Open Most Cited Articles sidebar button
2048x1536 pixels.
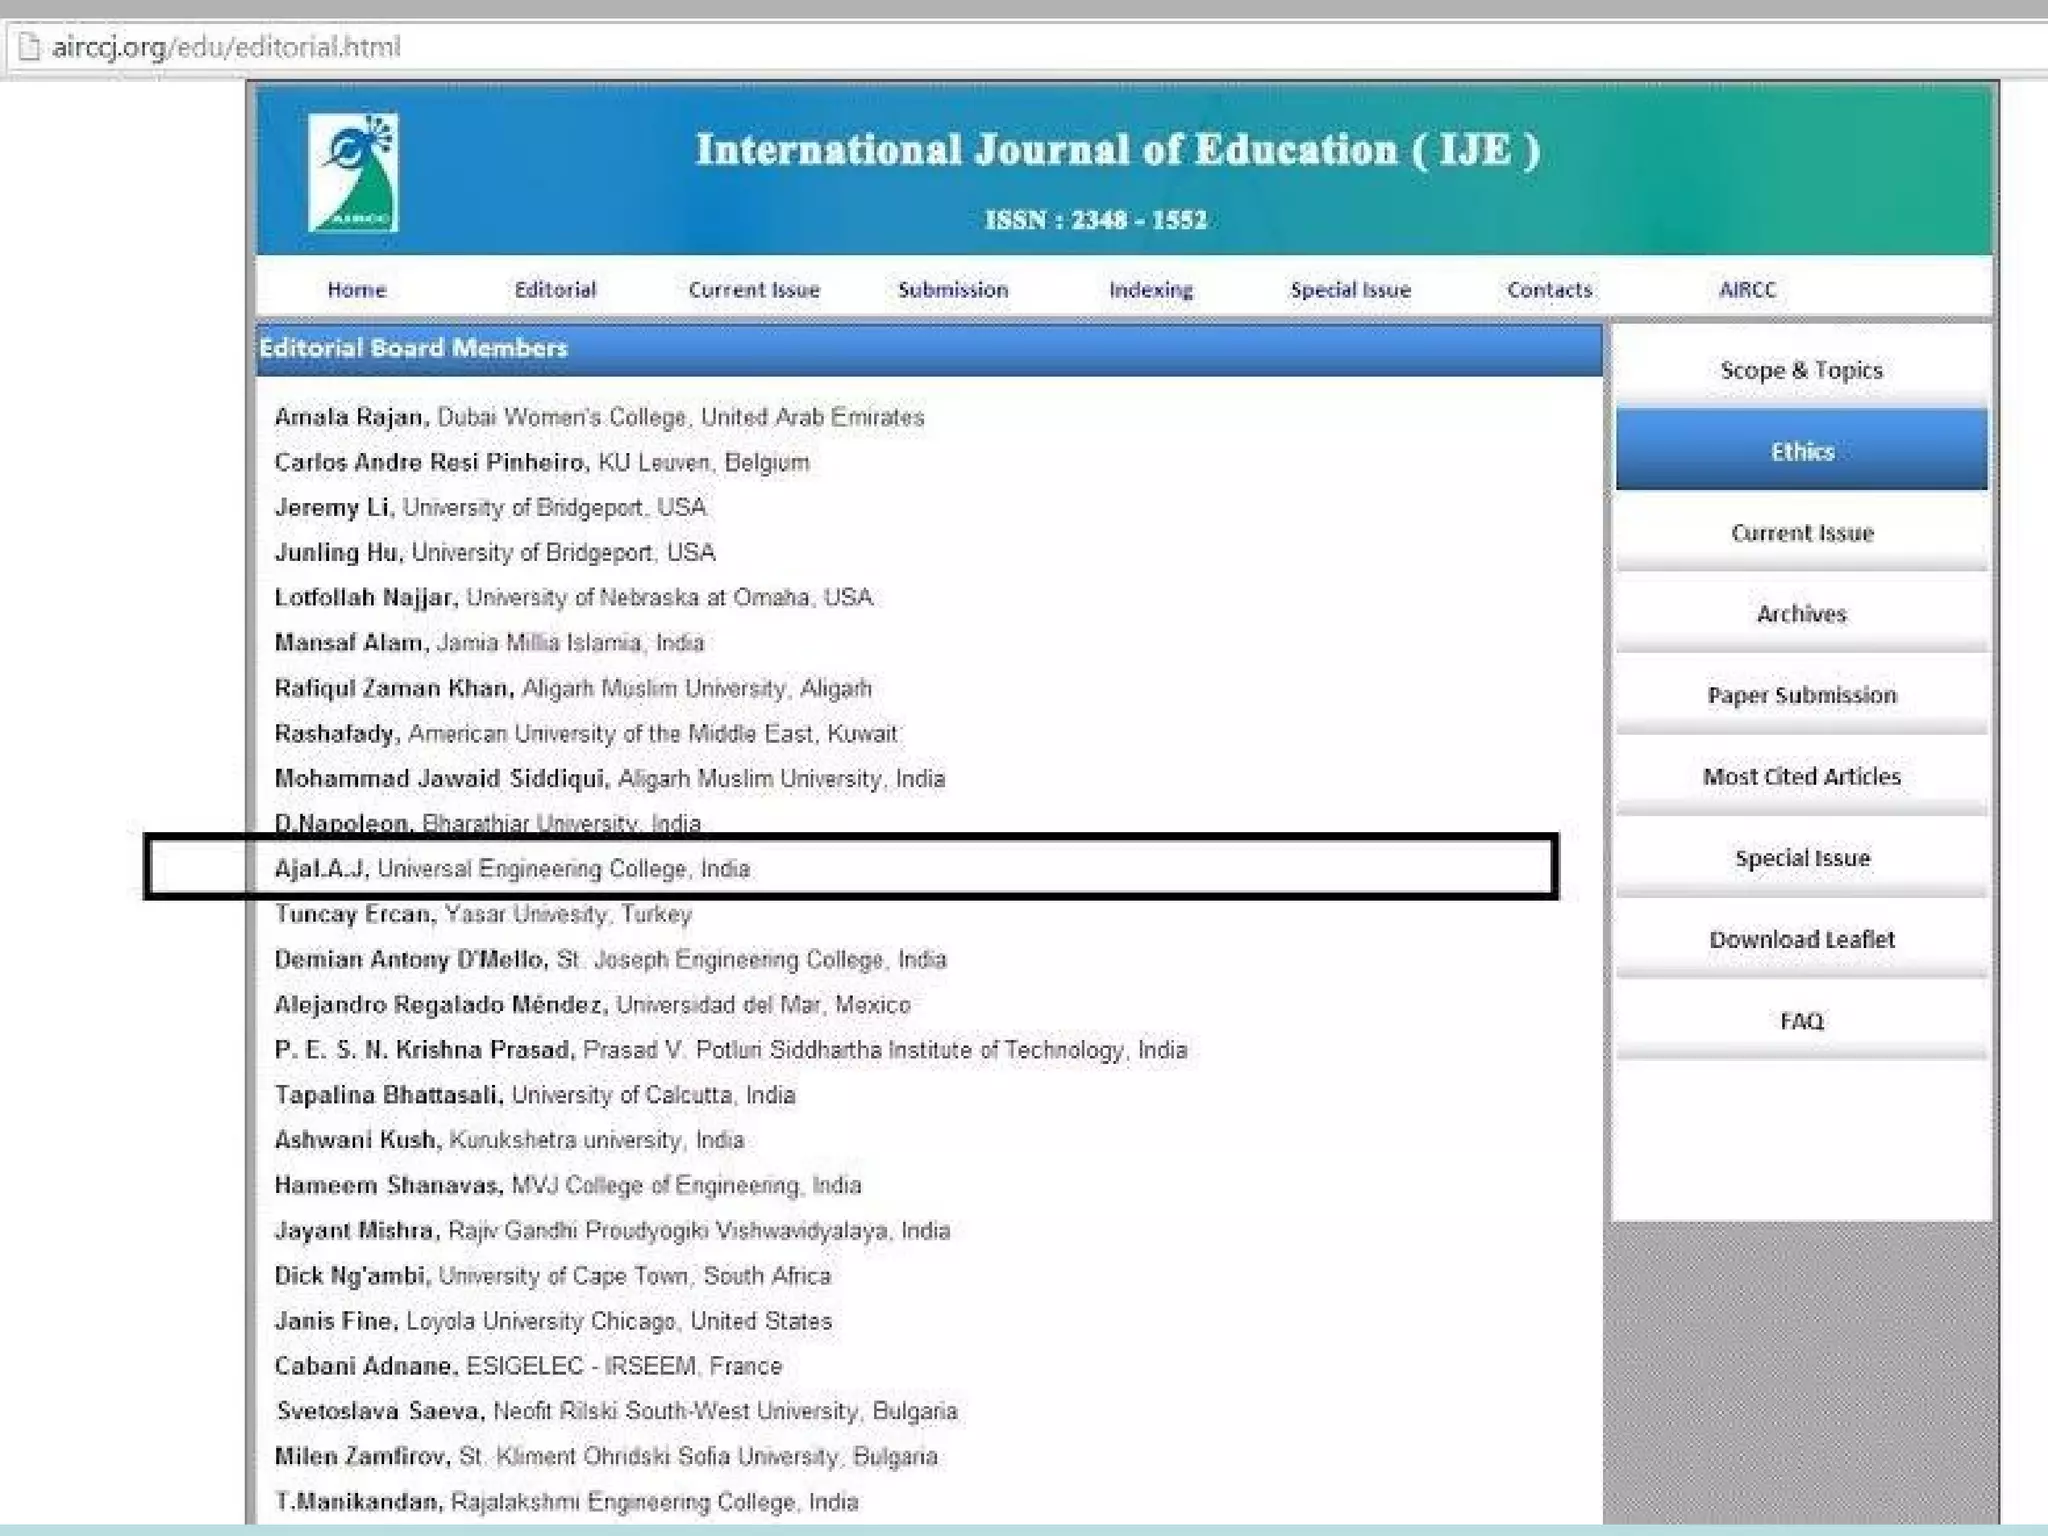1801,776
